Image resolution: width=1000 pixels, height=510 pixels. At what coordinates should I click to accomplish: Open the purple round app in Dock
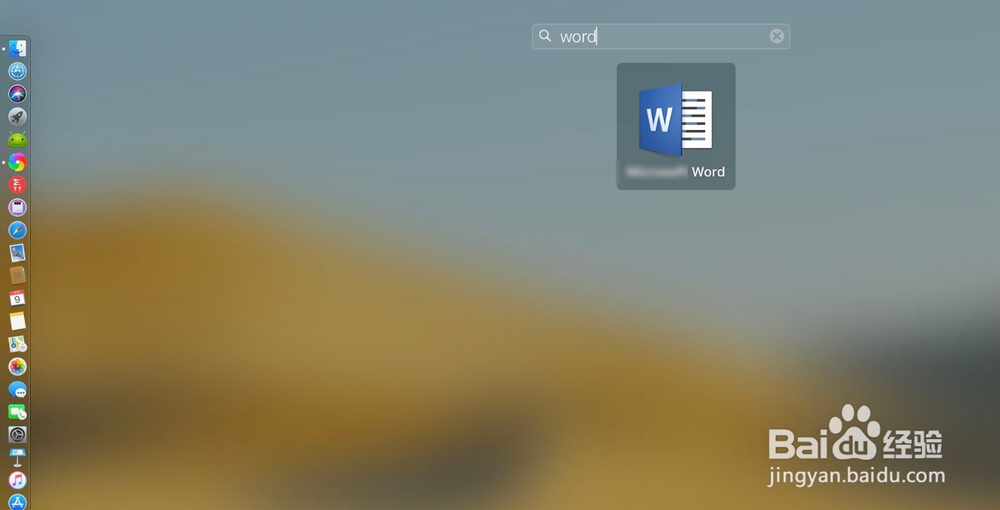[17, 207]
